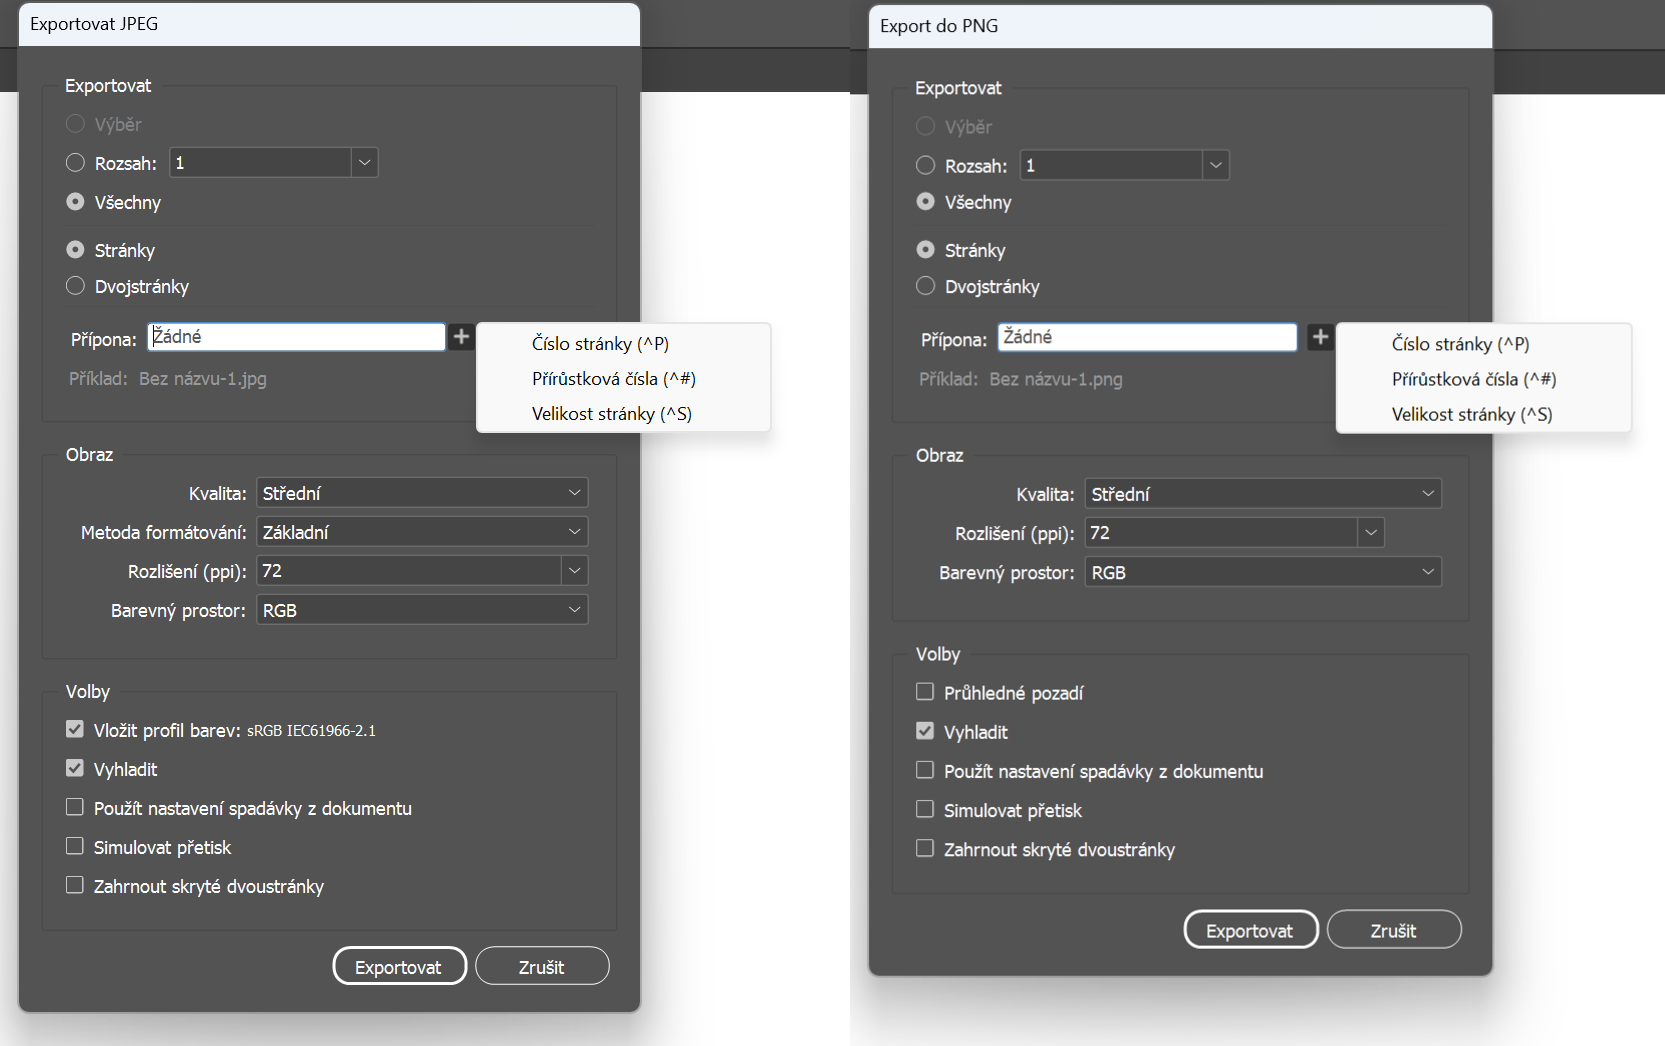Open Kvalita dropdown in Export do PNG dialog
1665x1046 pixels.
click(1263, 494)
